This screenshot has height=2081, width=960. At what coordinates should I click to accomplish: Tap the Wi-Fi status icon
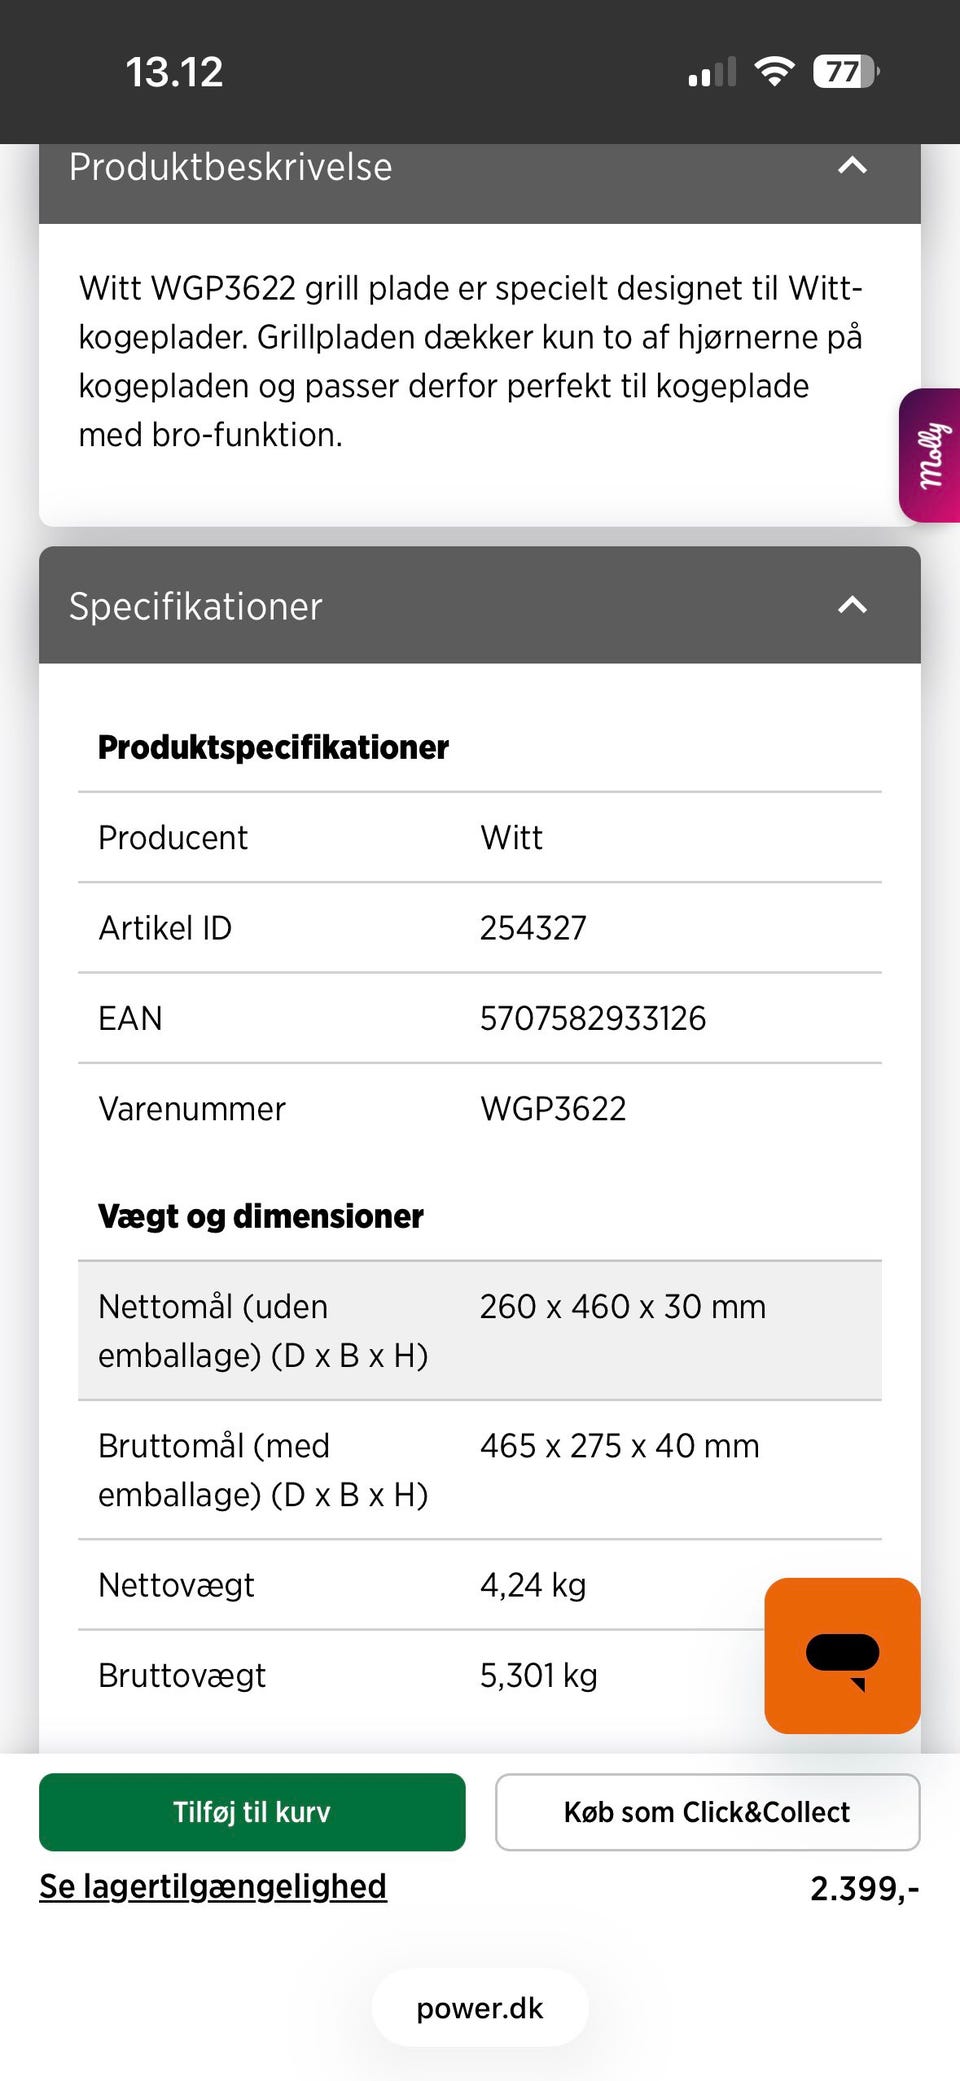coord(774,71)
